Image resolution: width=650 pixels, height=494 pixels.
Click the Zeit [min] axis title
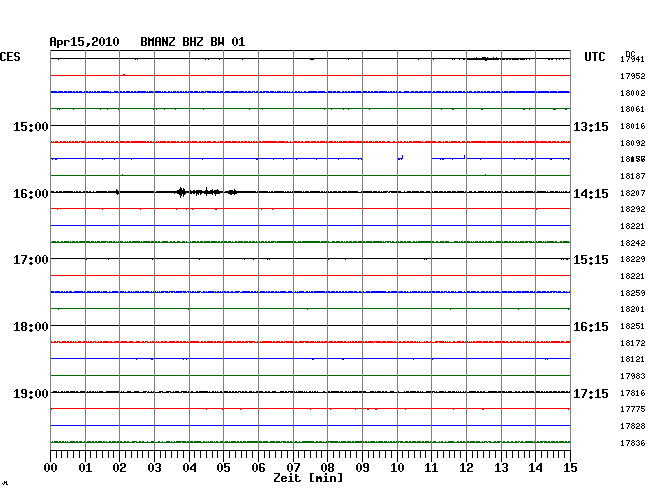[308, 478]
